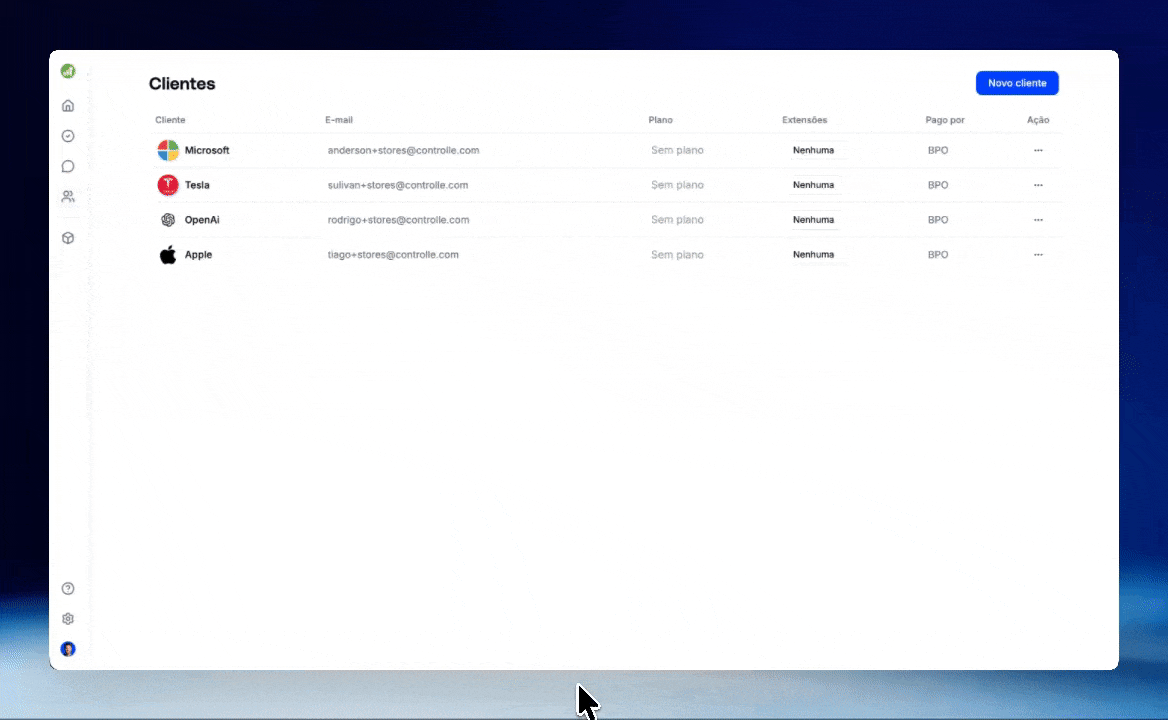Image resolution: width=1168 pixels, height=720 pixels.
Task: Click the Microsoft logo thumbnail
Action: (x=168, y=150)
